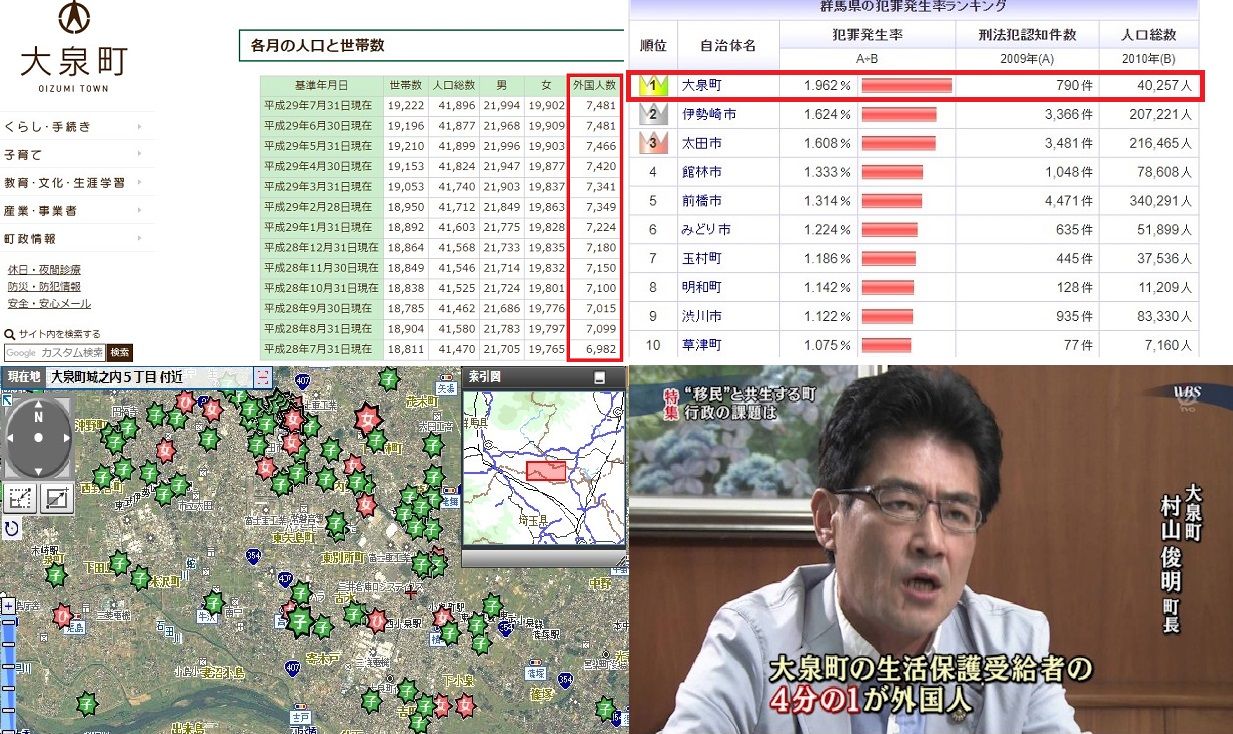Screen dimensions: 1233x734
Task: Click the 人口総数 column header
Action: pos(455,86)
